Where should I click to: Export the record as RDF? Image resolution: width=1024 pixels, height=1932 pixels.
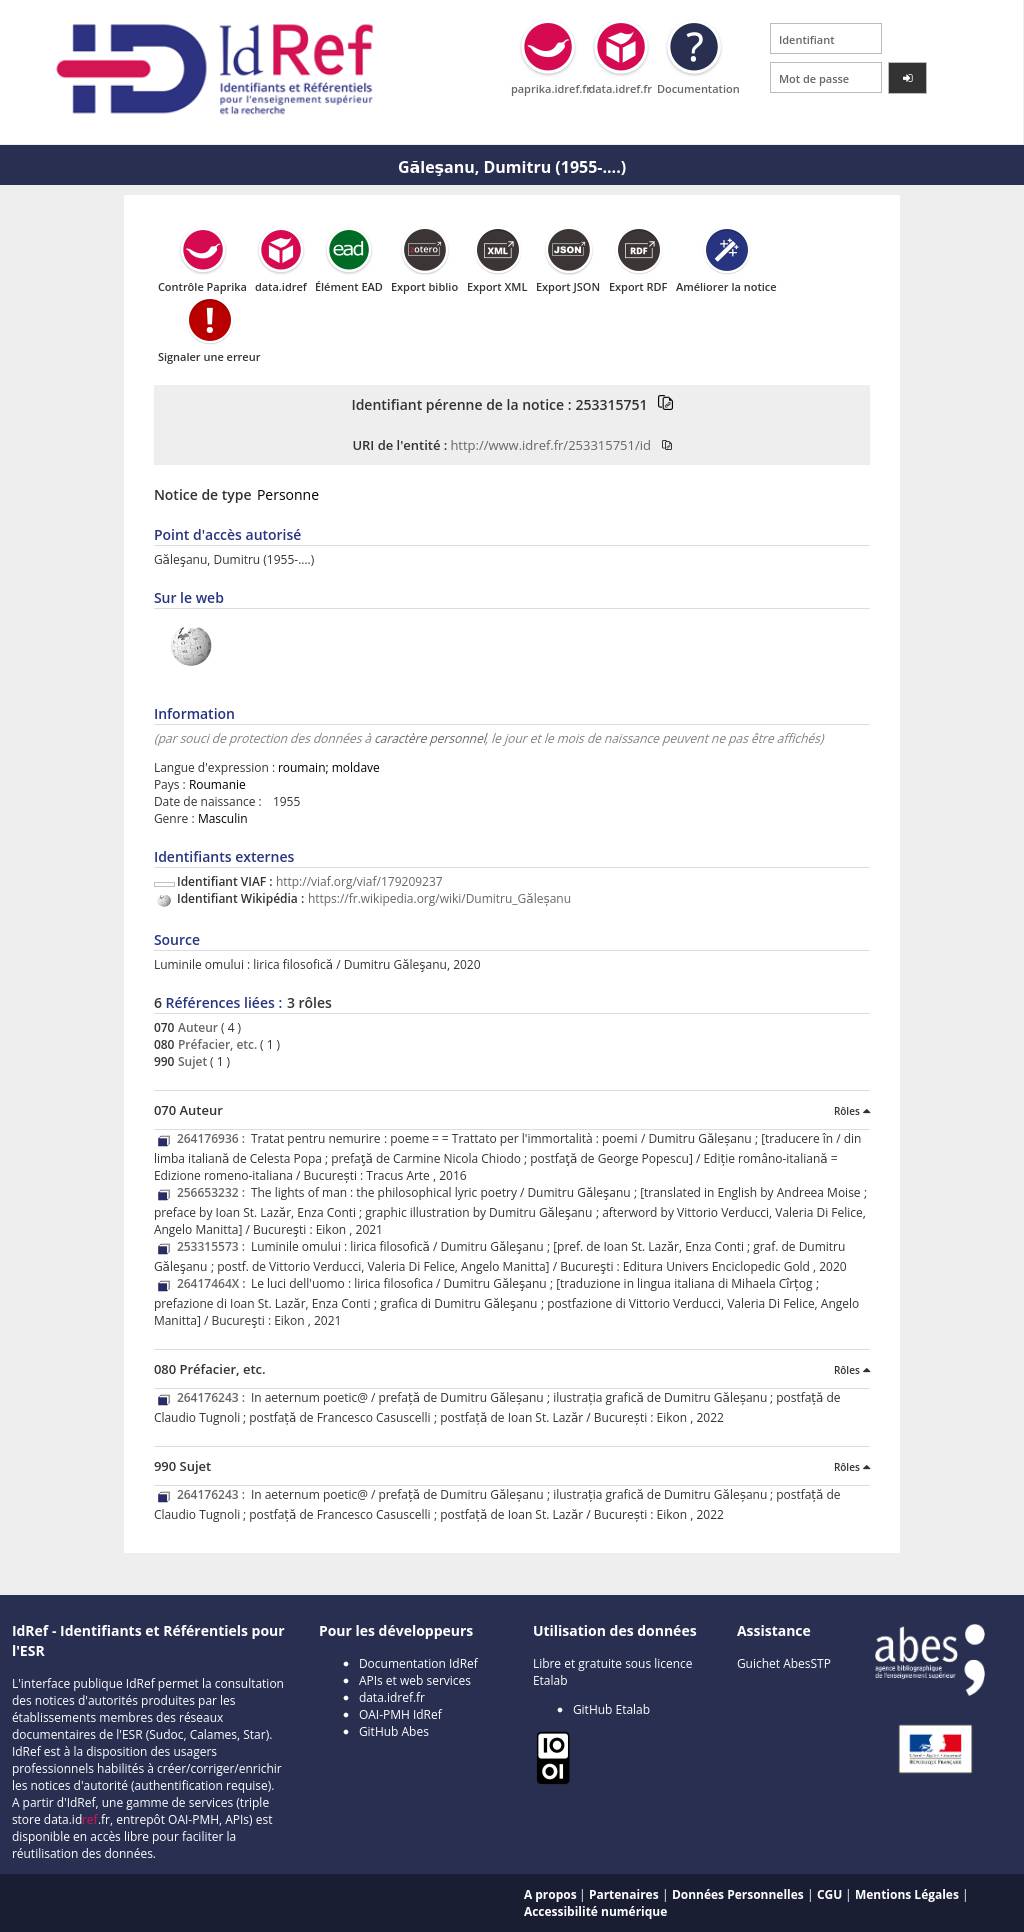638,250
